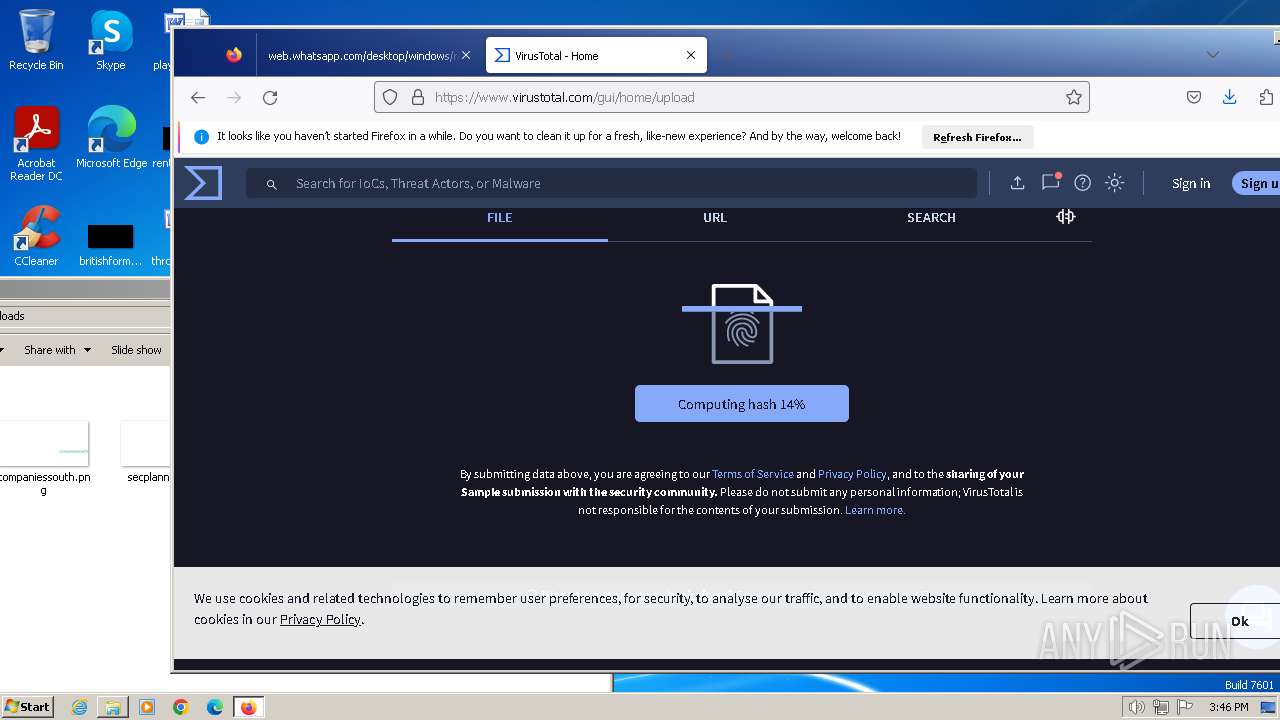Open Internet Explorer from the taskbar
This screenshot has width=1280, height=720.
tap(79, 707)
